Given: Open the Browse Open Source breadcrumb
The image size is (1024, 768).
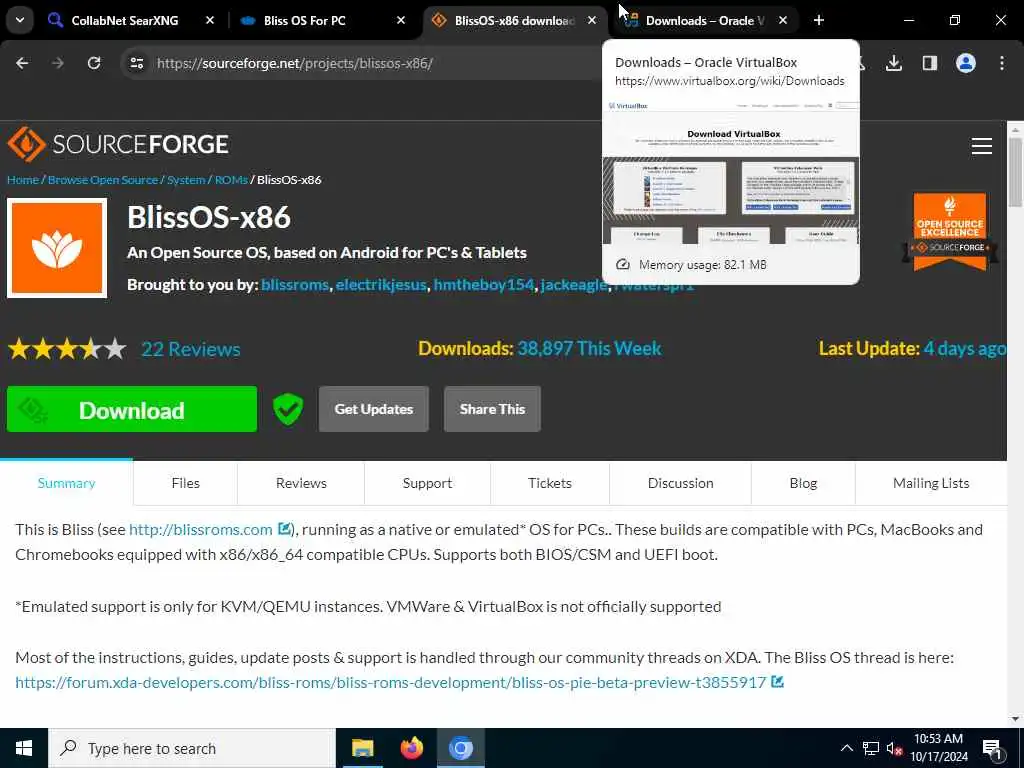Looking at the screenshot, I should click(x=103, y=180).
